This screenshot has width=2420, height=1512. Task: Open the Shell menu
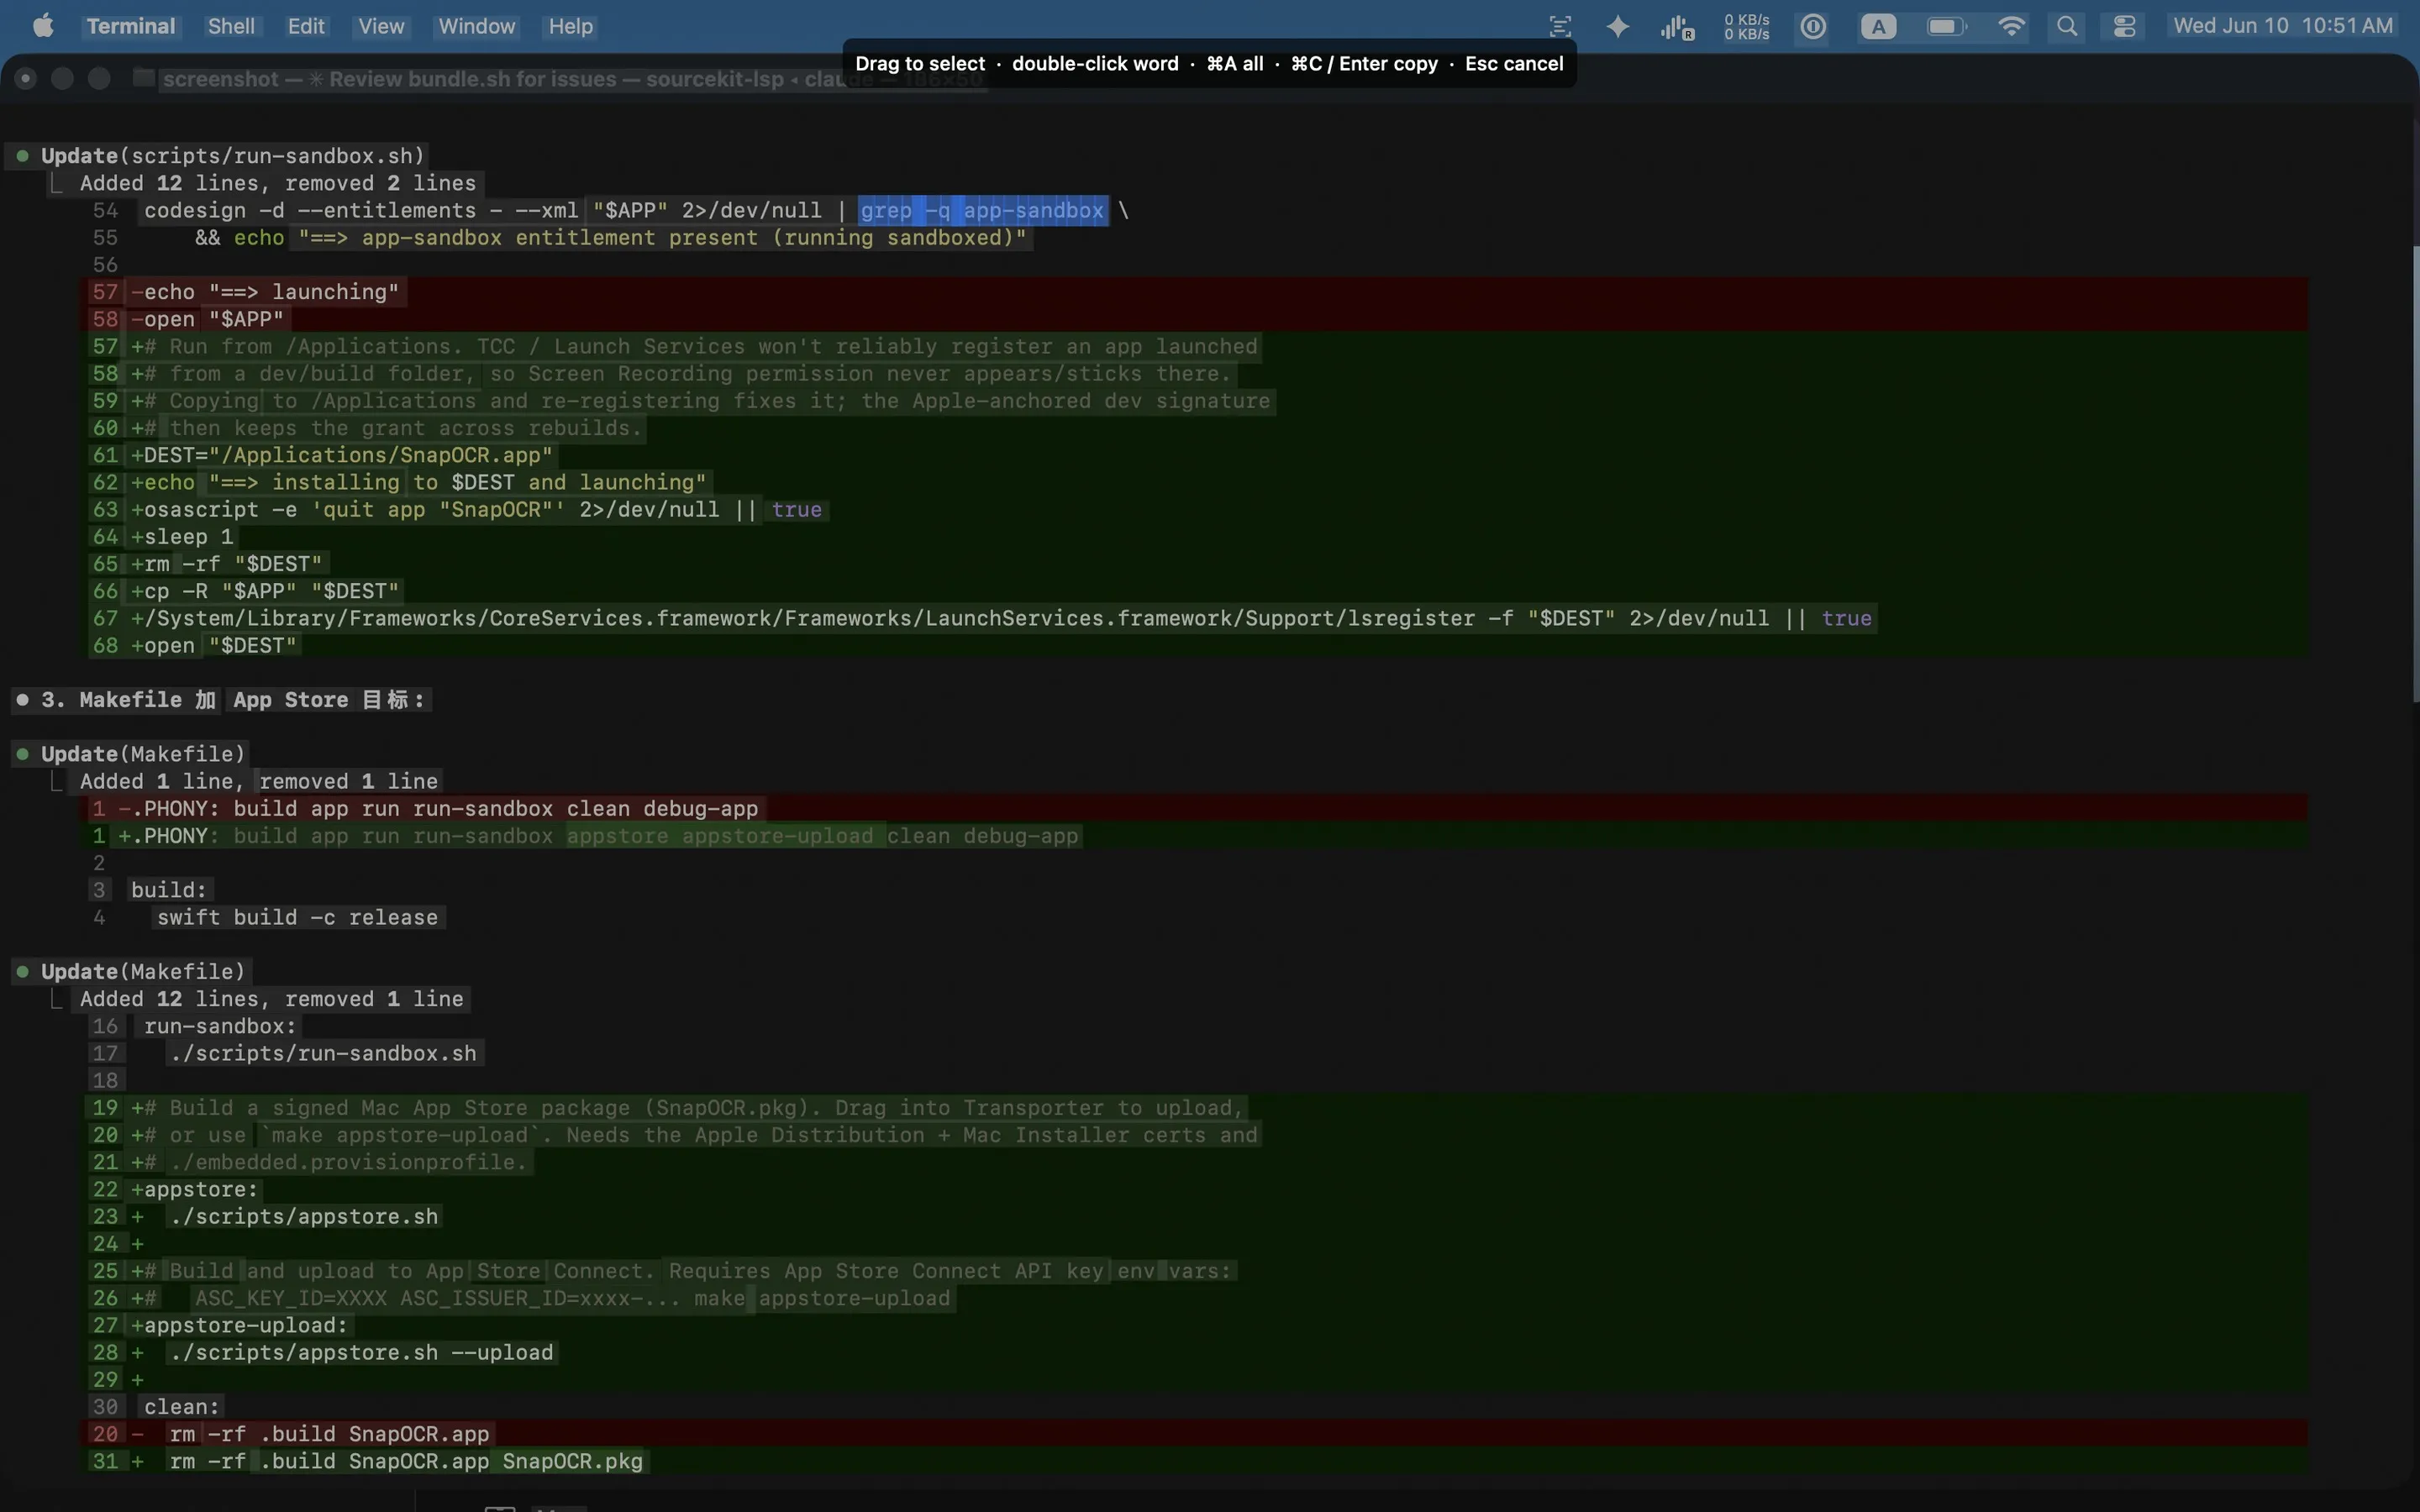pyautogui.click(x=231, y=26)
